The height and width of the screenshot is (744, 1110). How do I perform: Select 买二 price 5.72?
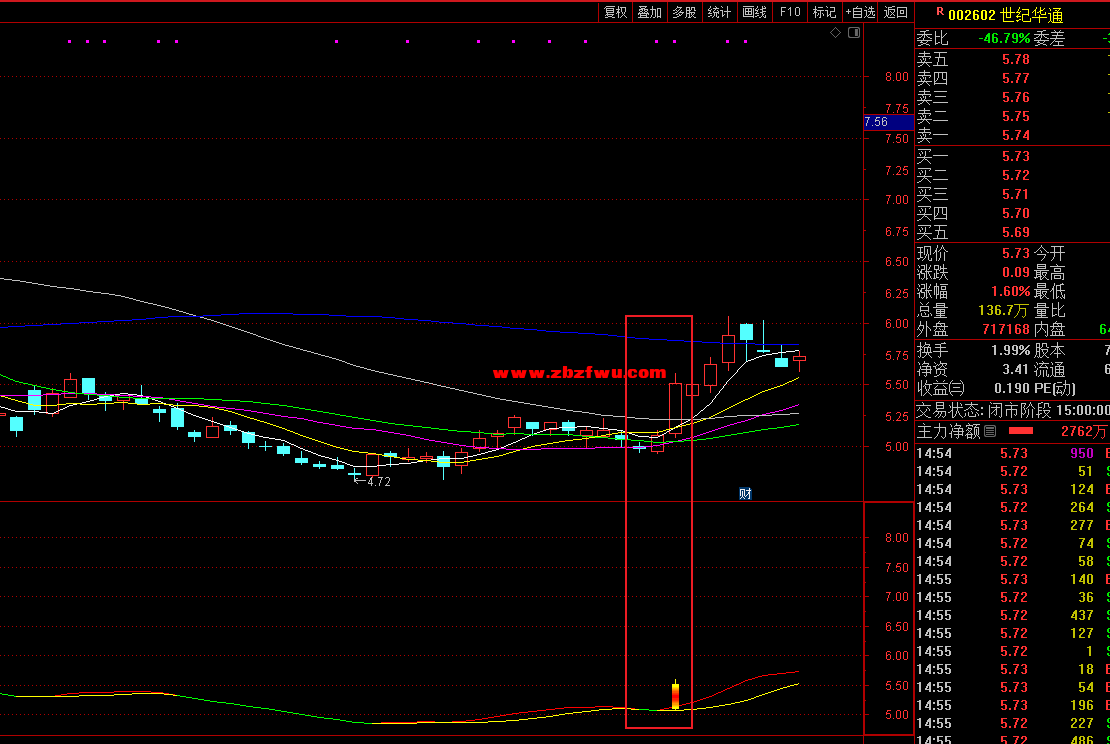[x=1016, y=176]
